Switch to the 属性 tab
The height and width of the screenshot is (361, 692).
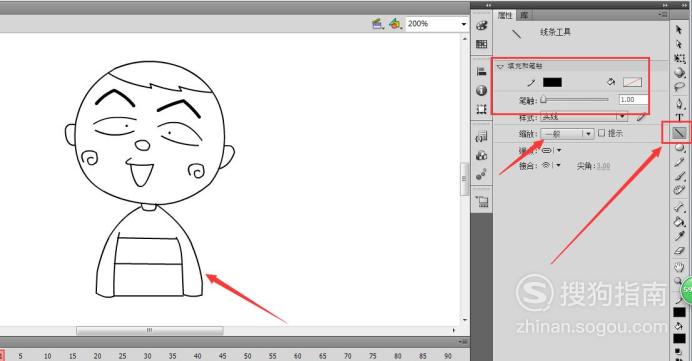point(505,15)
